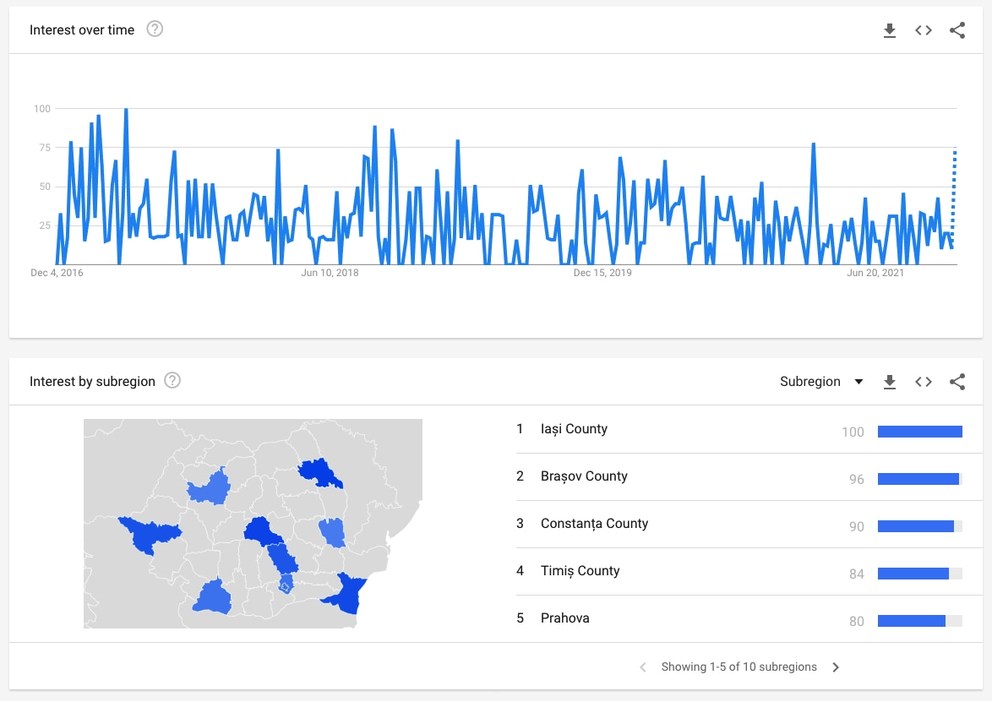The image size is (992, 701).
Task: Open help for Interest over time
Action: coord(155,29)
